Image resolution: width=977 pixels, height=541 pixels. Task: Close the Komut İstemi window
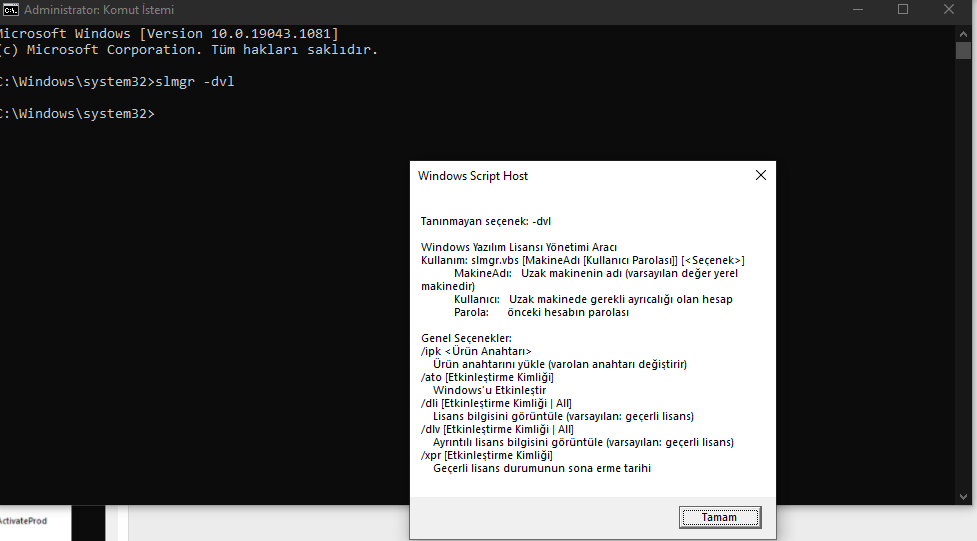pyautogui.click(x=949, y=9)
